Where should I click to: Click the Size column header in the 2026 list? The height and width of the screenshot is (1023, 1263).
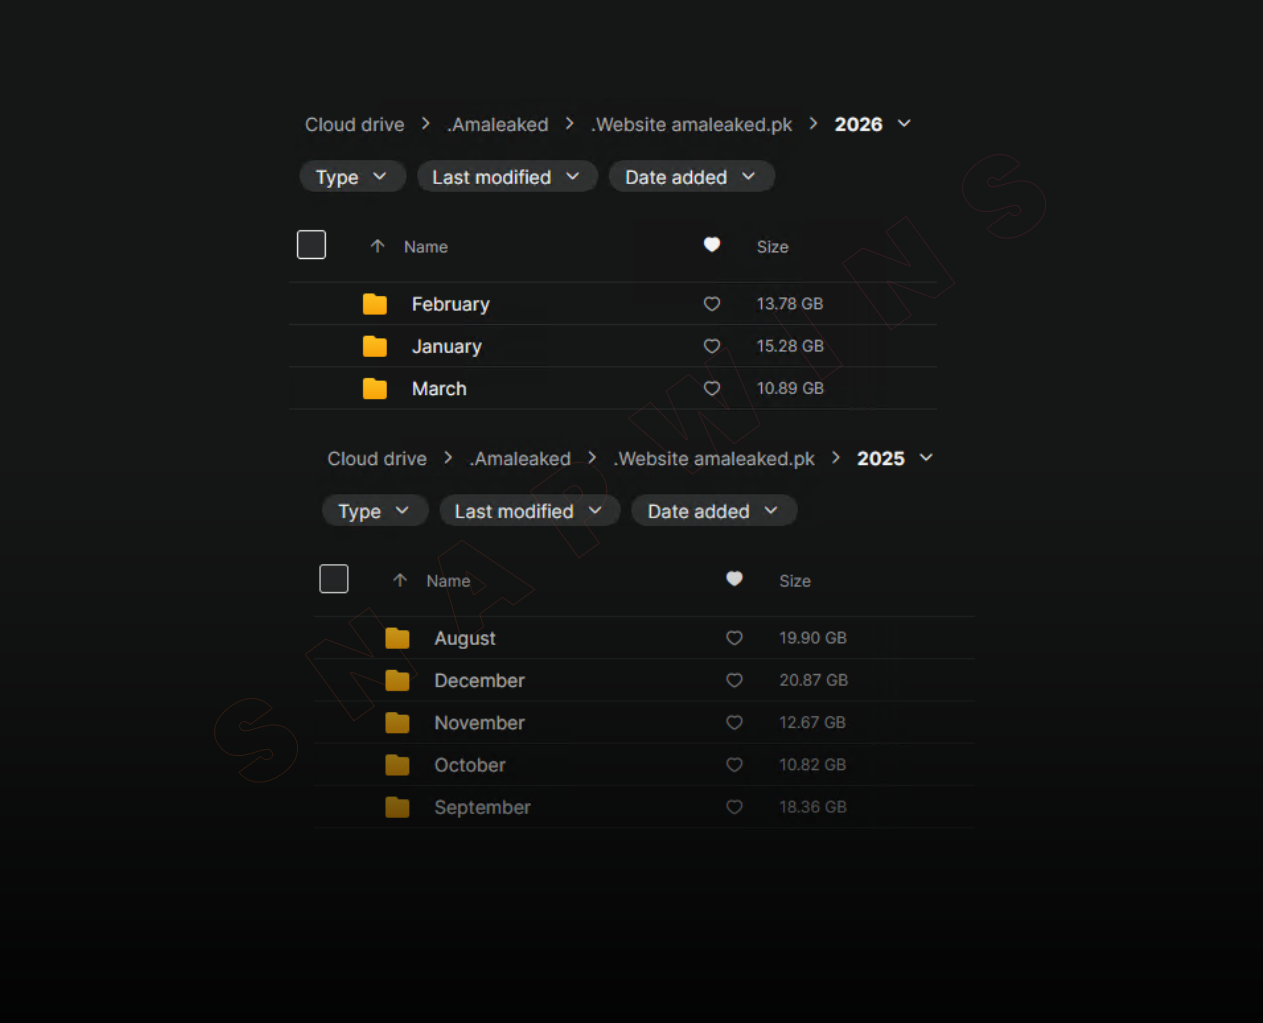(x=772, y=247)
